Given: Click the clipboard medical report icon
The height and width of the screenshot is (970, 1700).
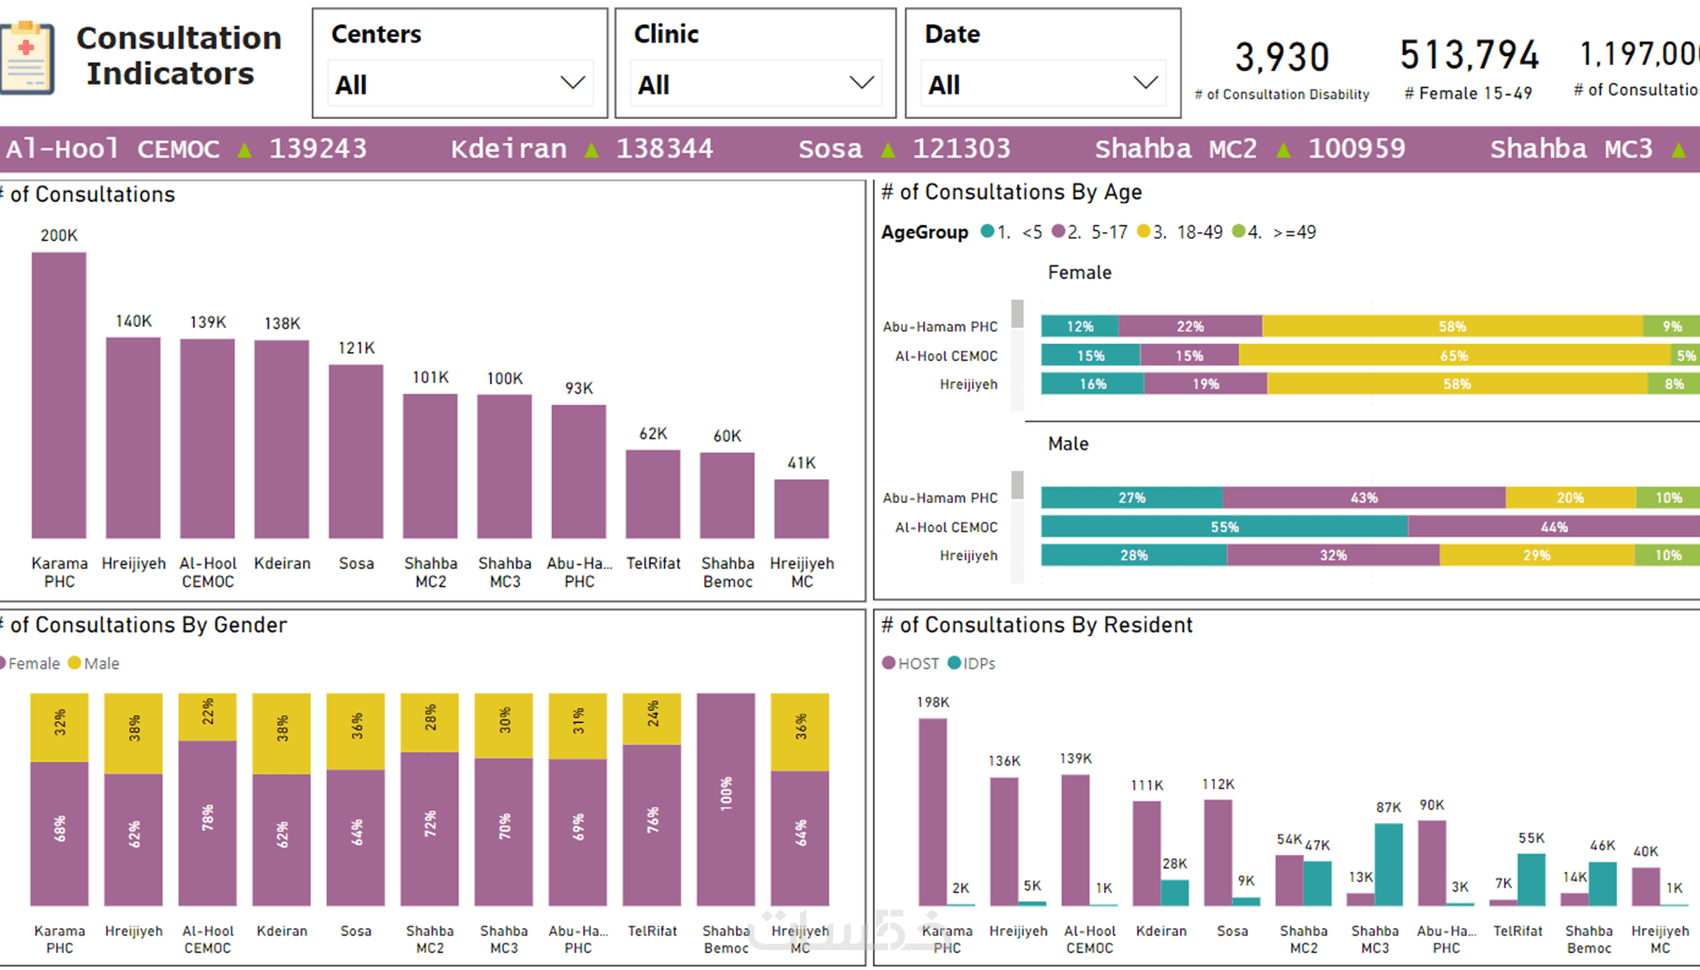Looking at the screenshot, I should point(27,58).
